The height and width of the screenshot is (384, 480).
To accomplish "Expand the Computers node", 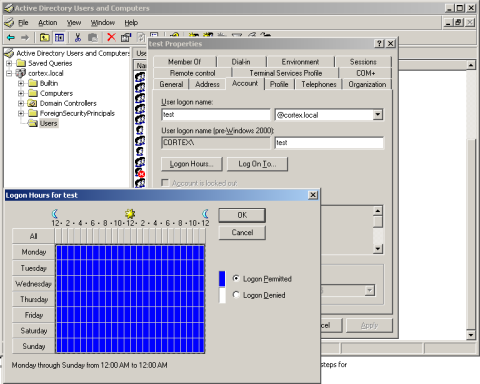I will (21, 93).
